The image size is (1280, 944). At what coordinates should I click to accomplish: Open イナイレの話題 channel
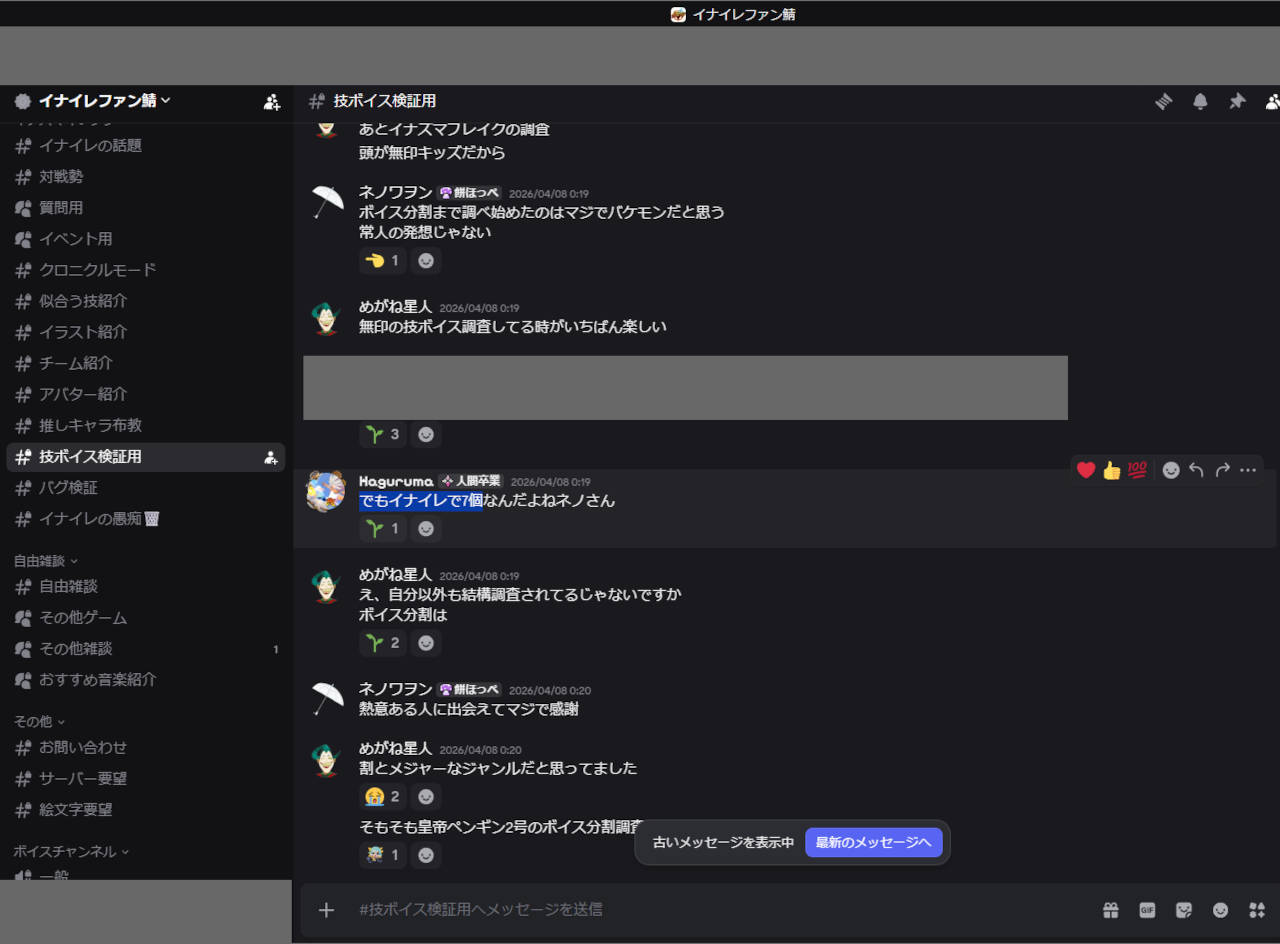click(x=146, y=146)
